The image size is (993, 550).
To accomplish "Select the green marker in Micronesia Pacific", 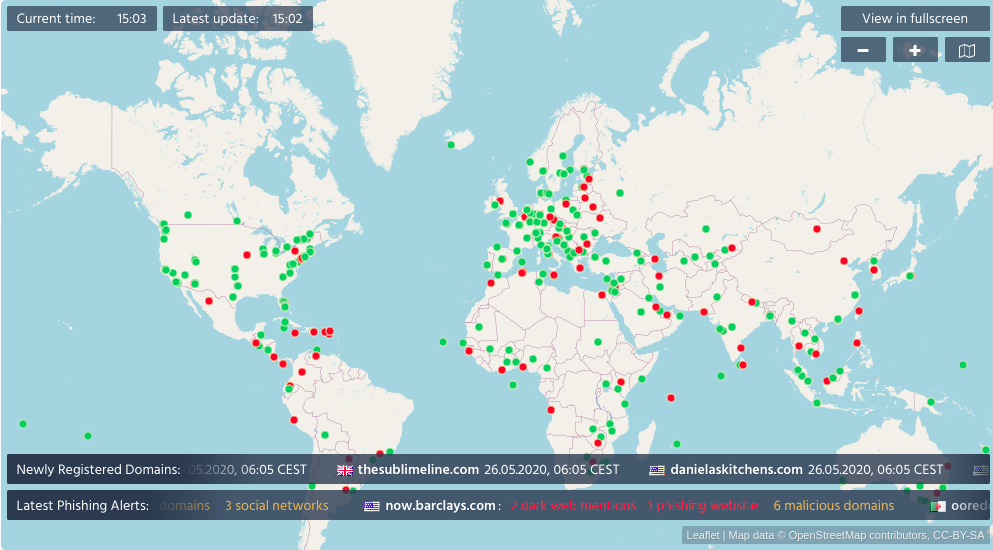I will coord(963,365).
